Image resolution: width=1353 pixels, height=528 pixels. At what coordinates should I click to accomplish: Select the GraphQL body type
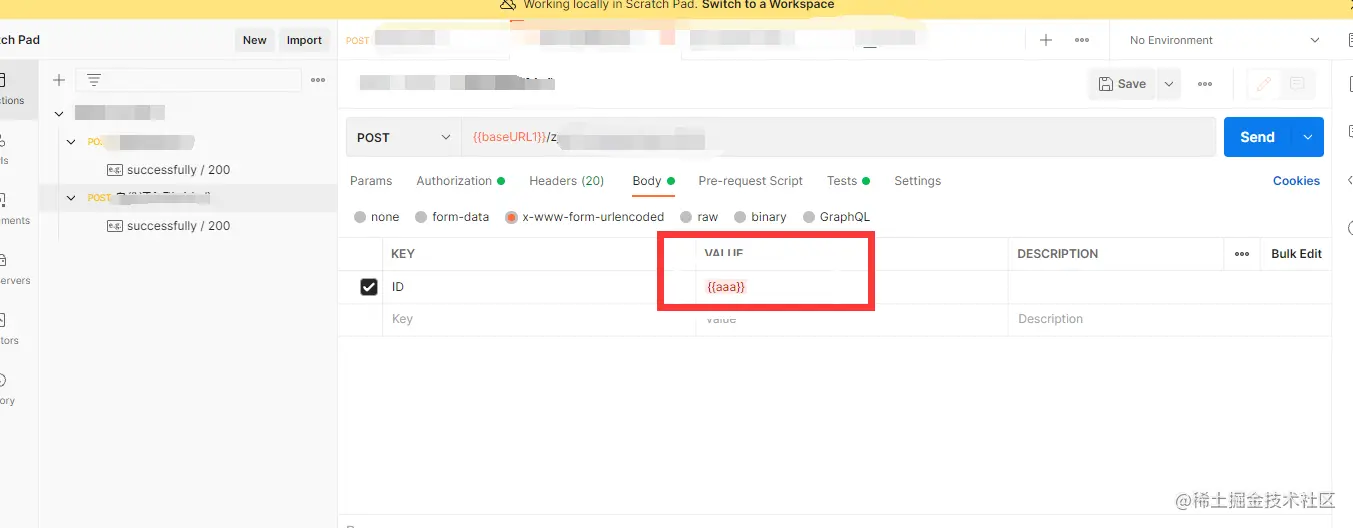point(836,217)
